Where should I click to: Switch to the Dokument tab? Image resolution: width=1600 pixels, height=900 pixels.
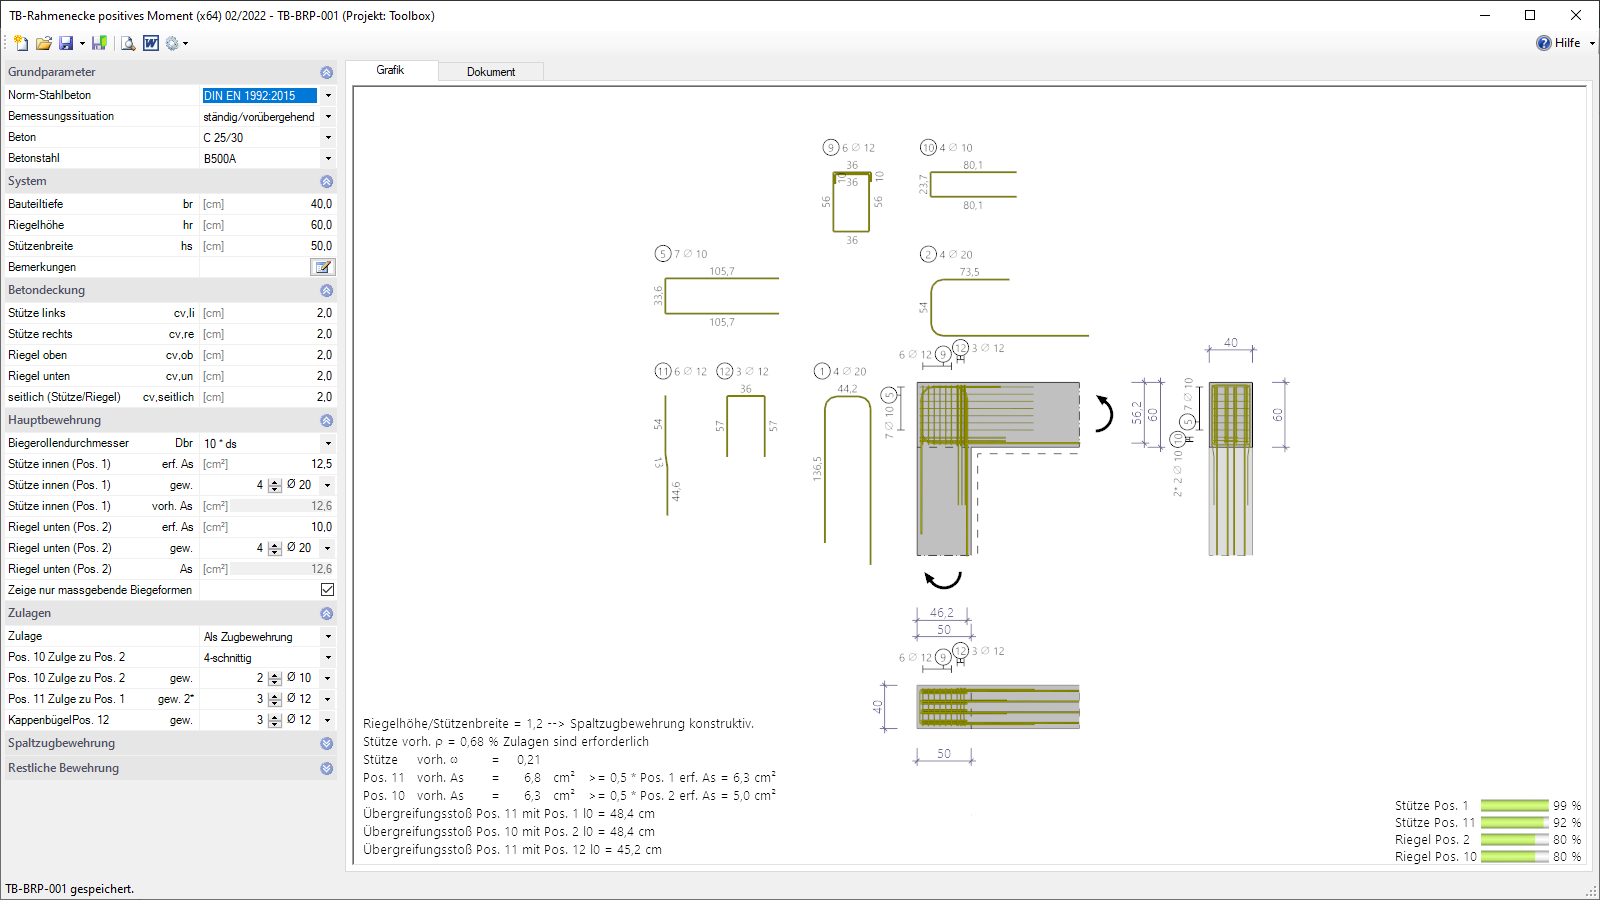(491, 72)
